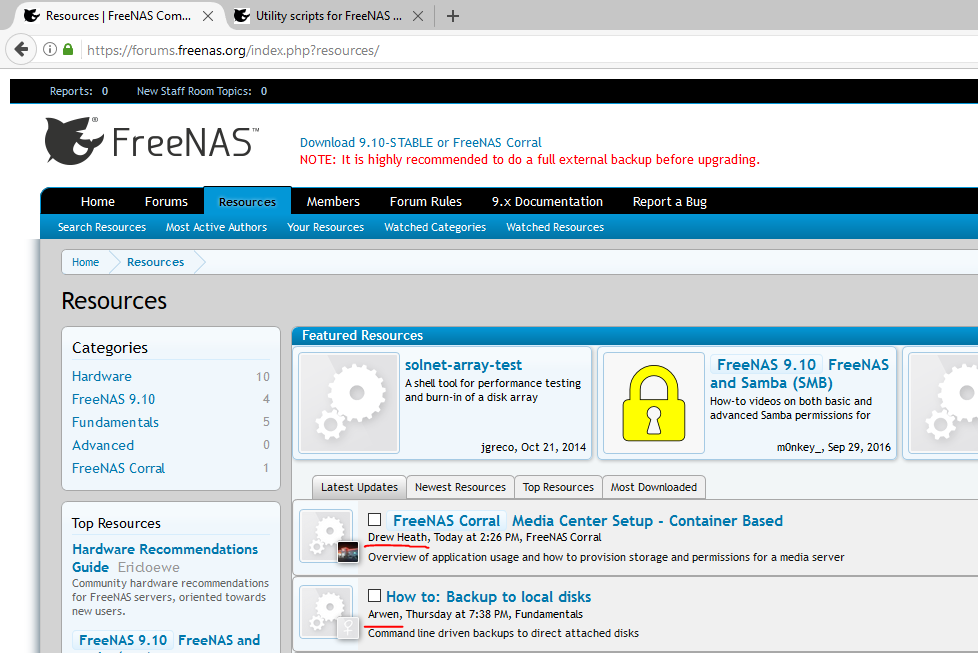Click Drew Heath's small avatar image
Screen dimensions: 978x653
coord(347,552)
